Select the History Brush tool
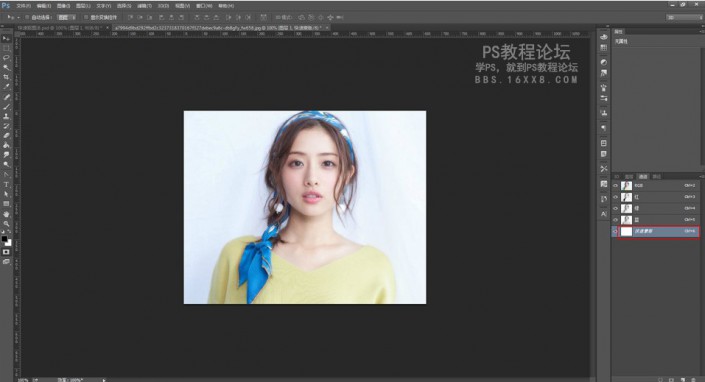705x382 pixels. pyautogui.click(x=6, y=126)
